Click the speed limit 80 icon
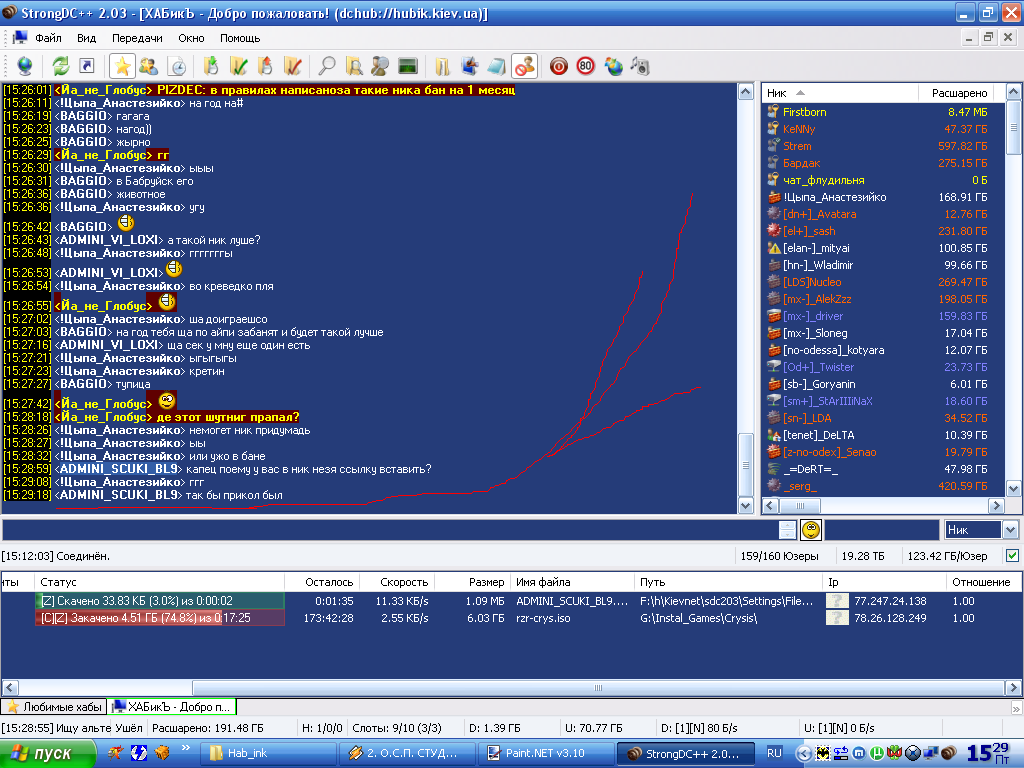This screenshot has width=1024, height=768. click(x=586, y=66)
